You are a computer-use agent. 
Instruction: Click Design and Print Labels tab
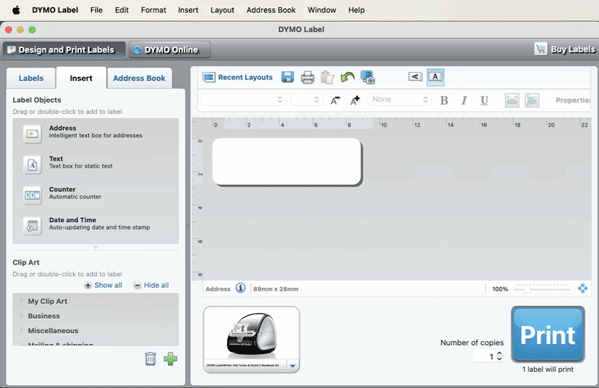[x=64, y=50]
